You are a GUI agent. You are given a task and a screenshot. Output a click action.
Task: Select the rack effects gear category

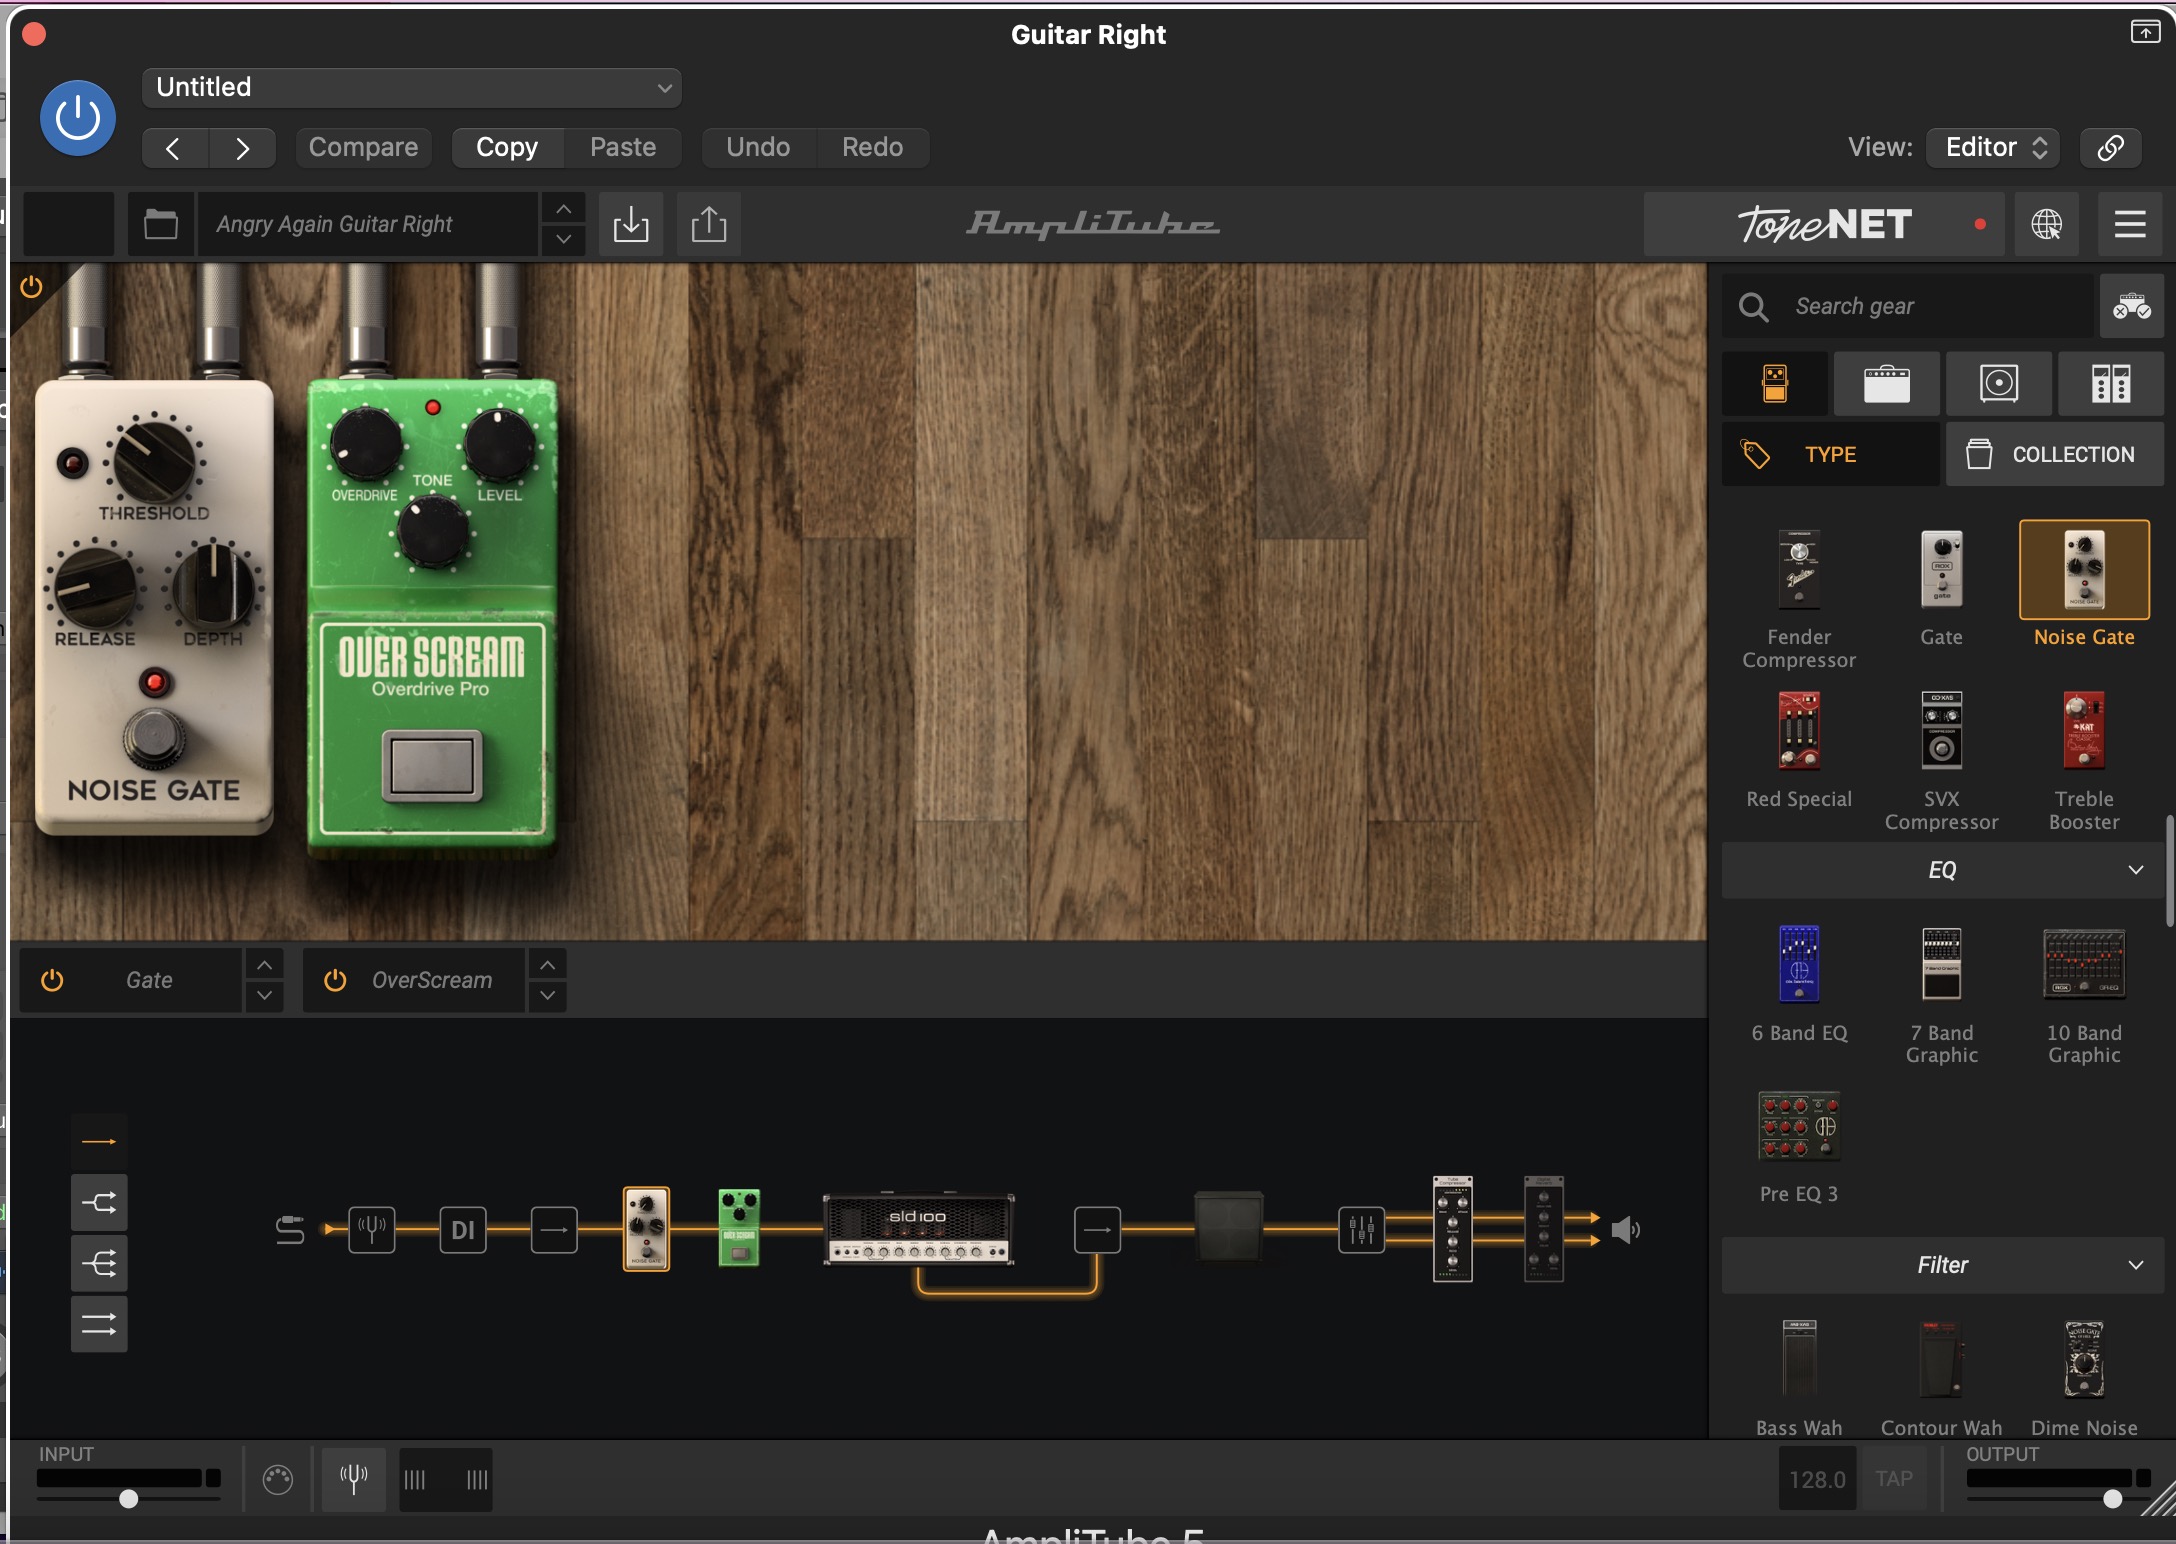click(x=2110, y=383)
